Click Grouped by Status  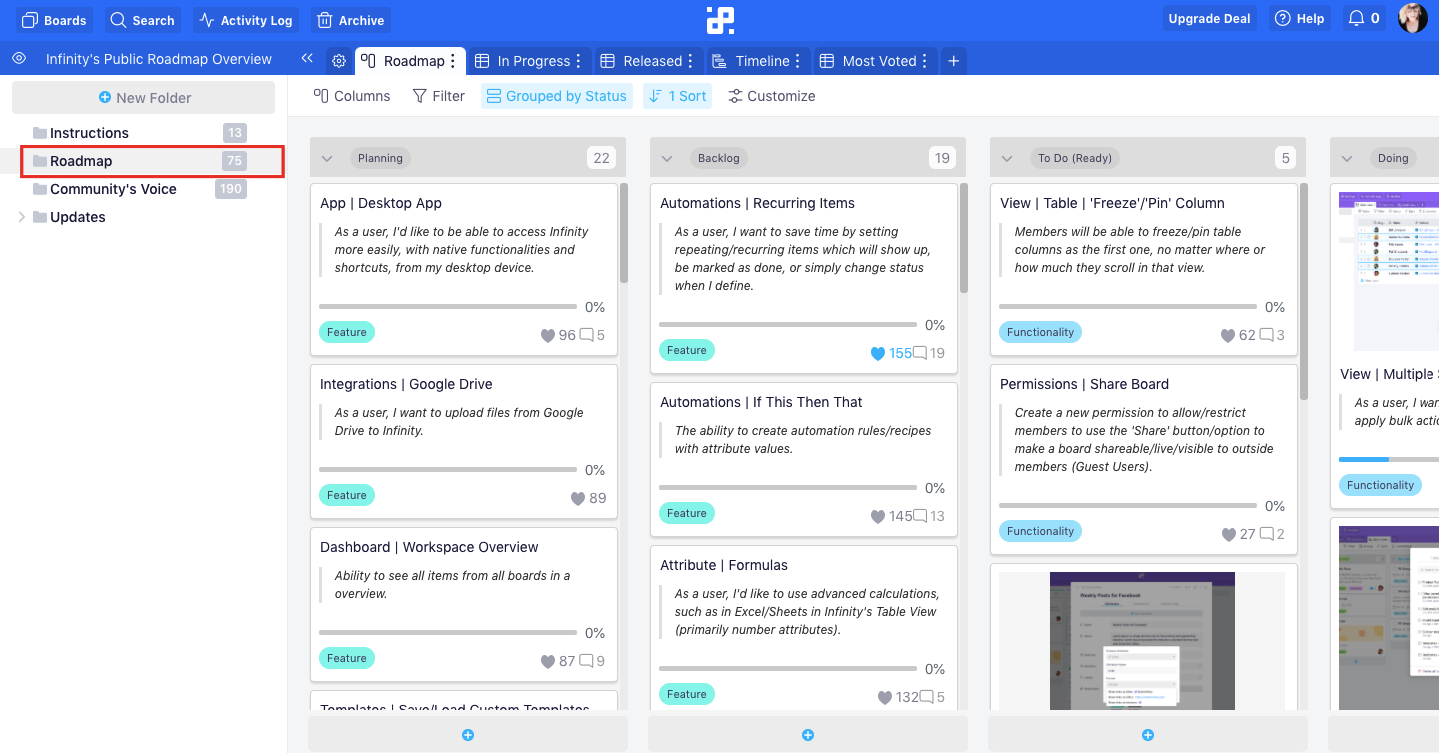point(555,96)
